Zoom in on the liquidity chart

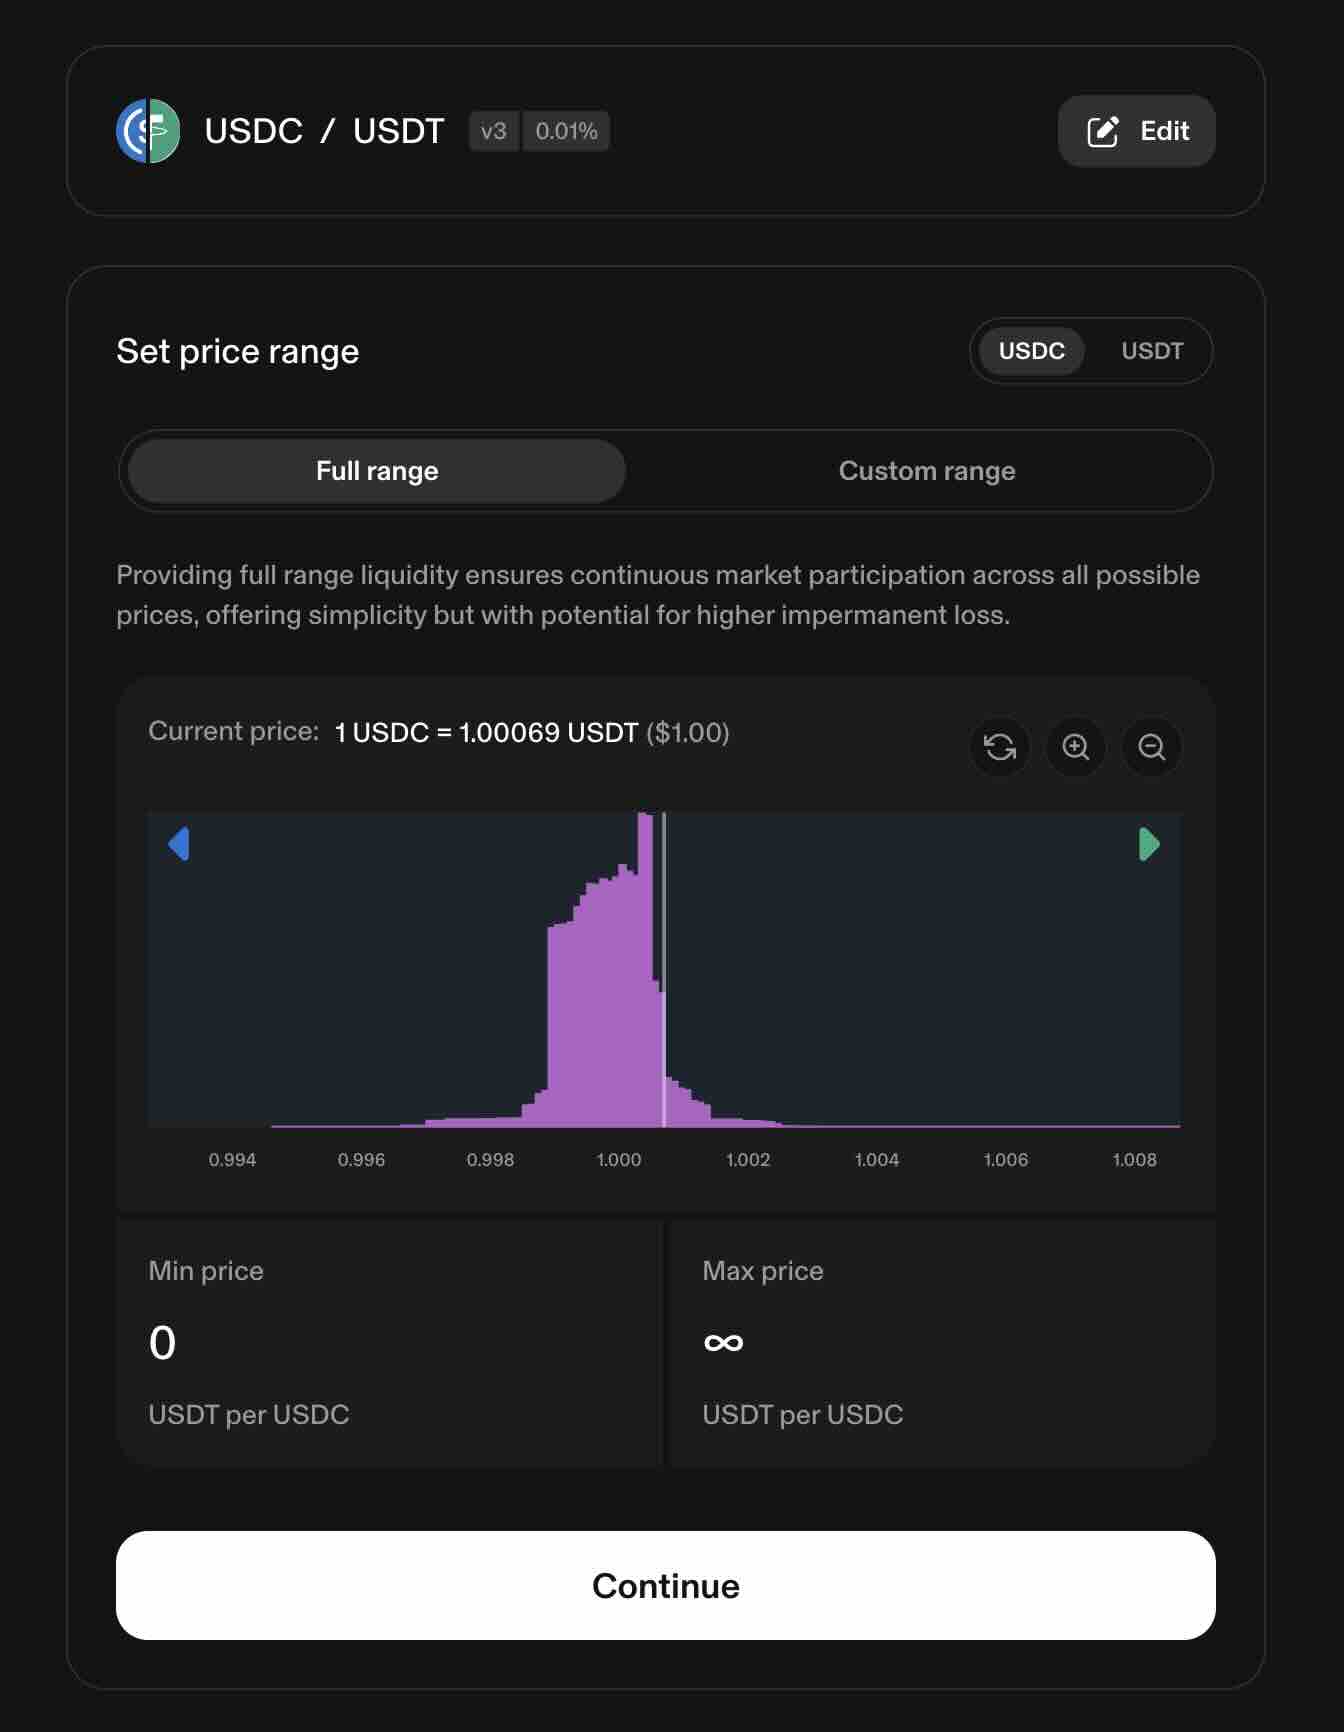point(1076,747)
